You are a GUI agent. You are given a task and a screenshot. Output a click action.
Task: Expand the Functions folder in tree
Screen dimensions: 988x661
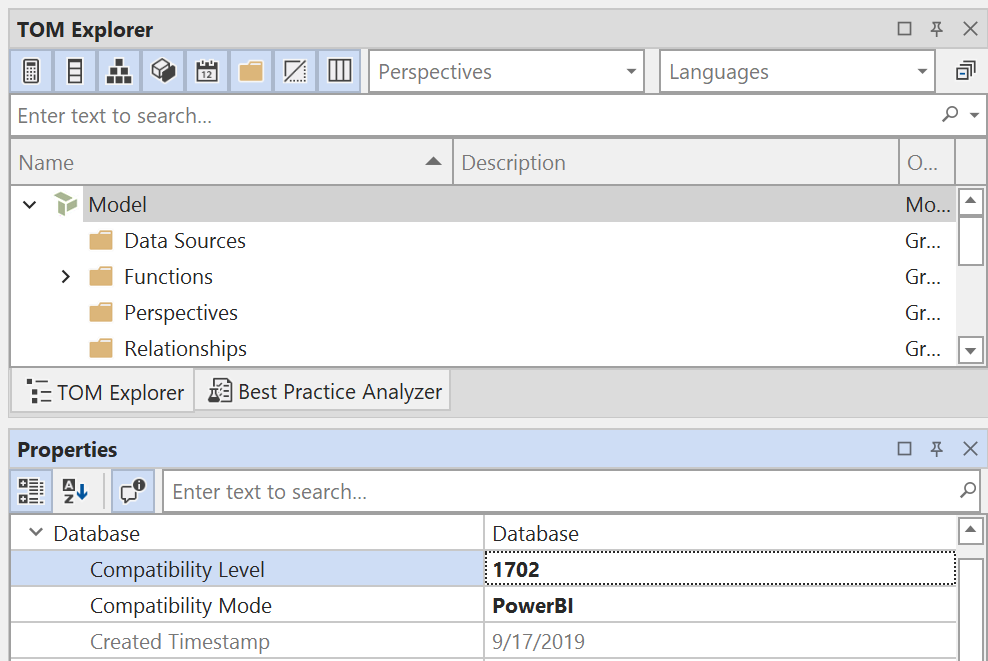coord(66,277)
